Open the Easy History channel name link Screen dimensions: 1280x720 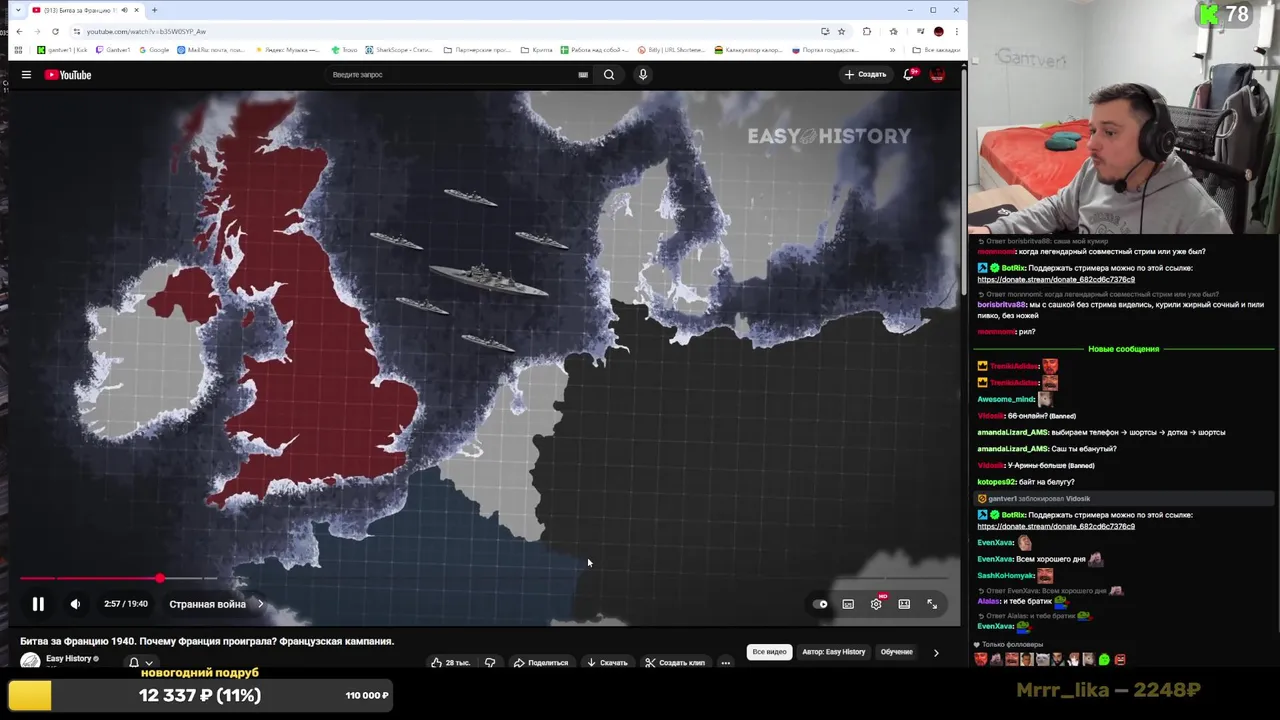(68, 659)
